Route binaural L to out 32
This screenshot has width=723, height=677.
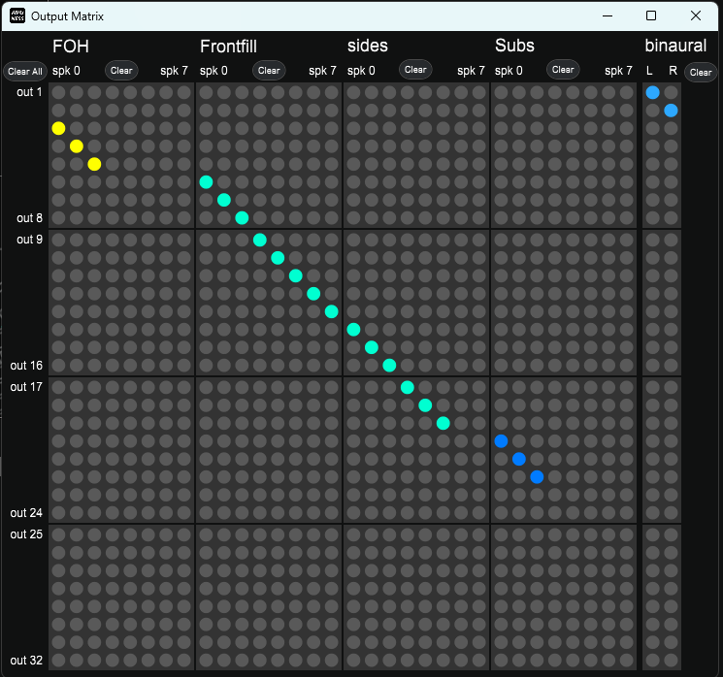point(653,660)
